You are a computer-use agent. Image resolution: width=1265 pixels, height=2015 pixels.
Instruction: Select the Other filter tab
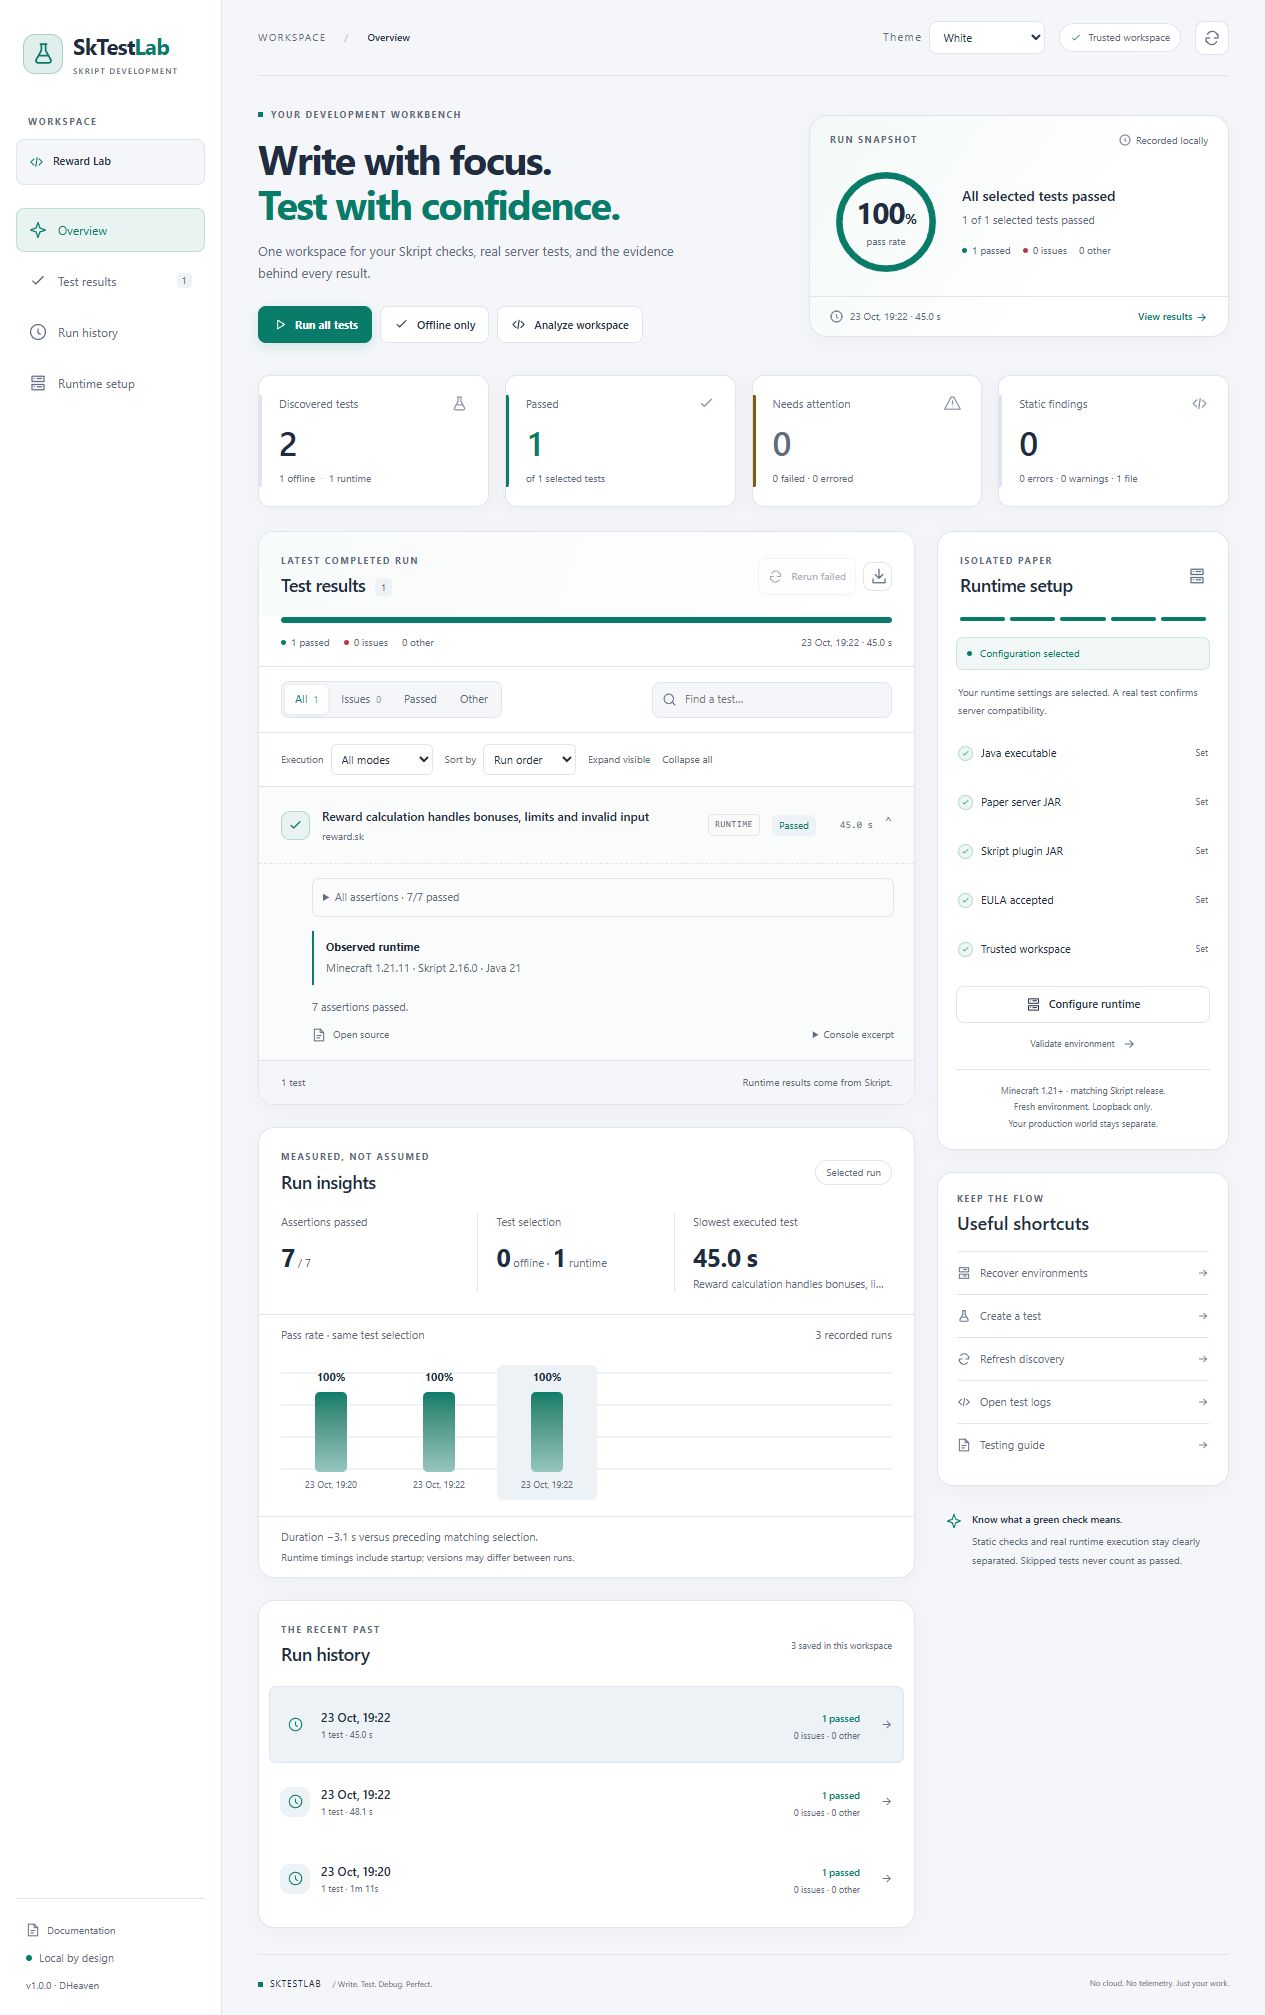(x=474, y=699)
